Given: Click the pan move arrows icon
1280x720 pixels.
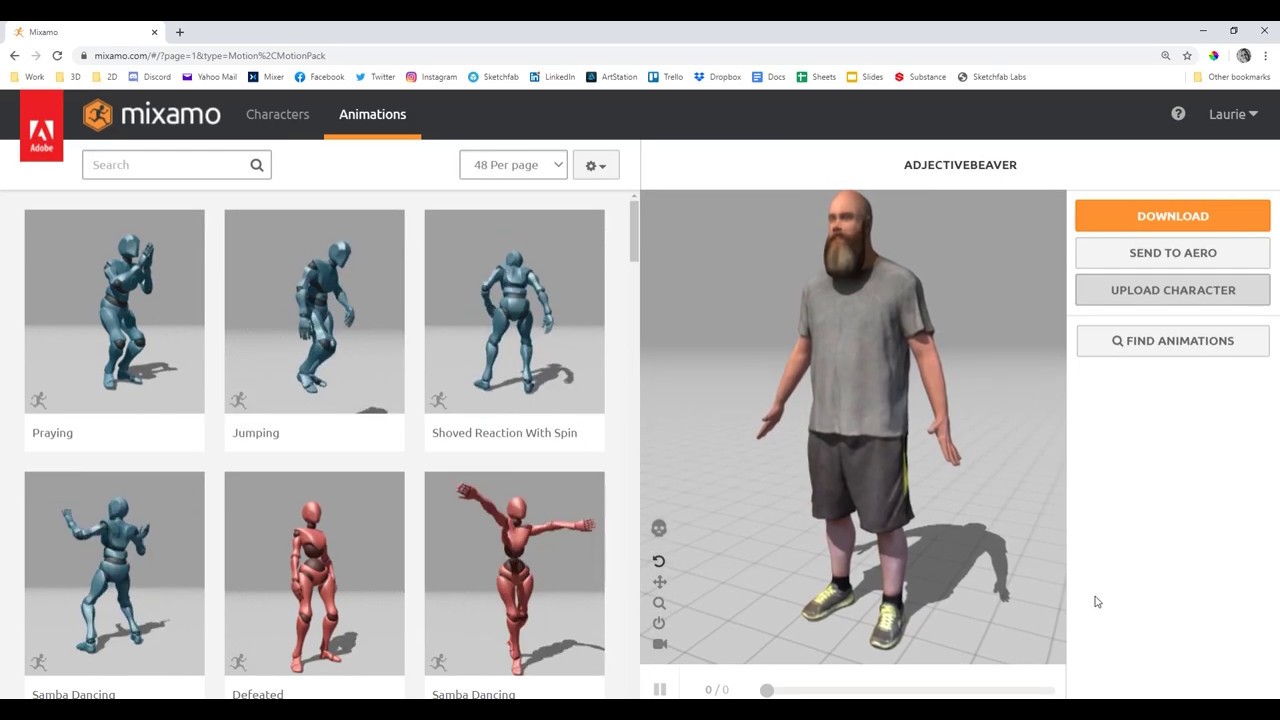Looking at the screenshot, I should tap(659, 582).
